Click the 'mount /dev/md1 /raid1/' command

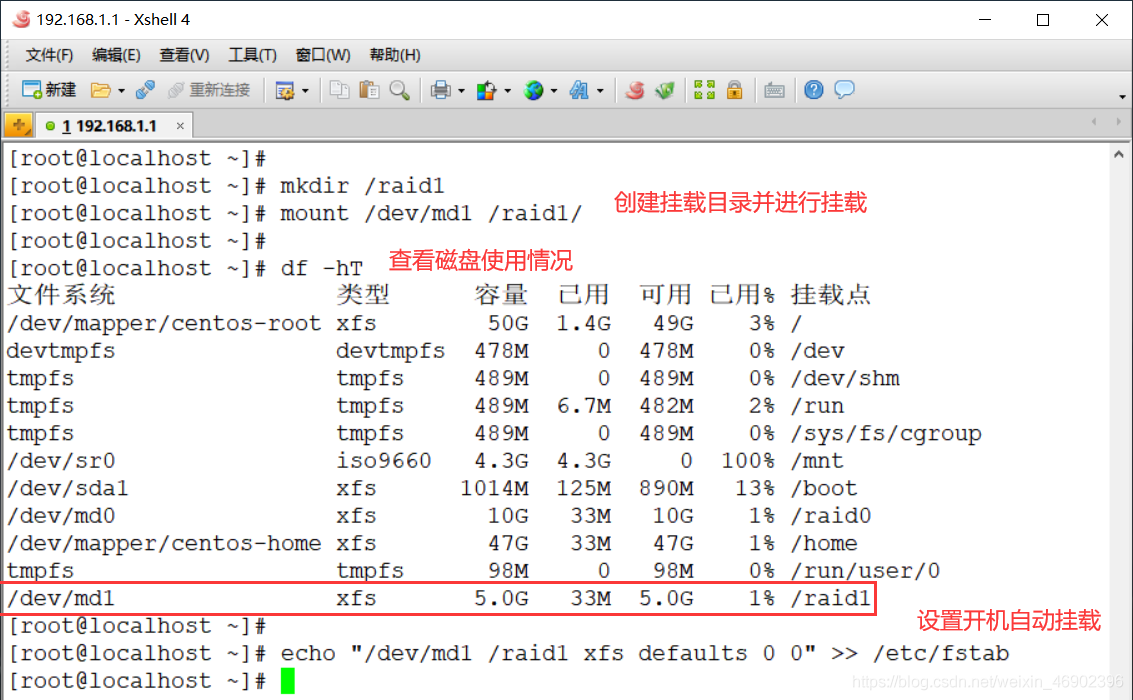431,213
